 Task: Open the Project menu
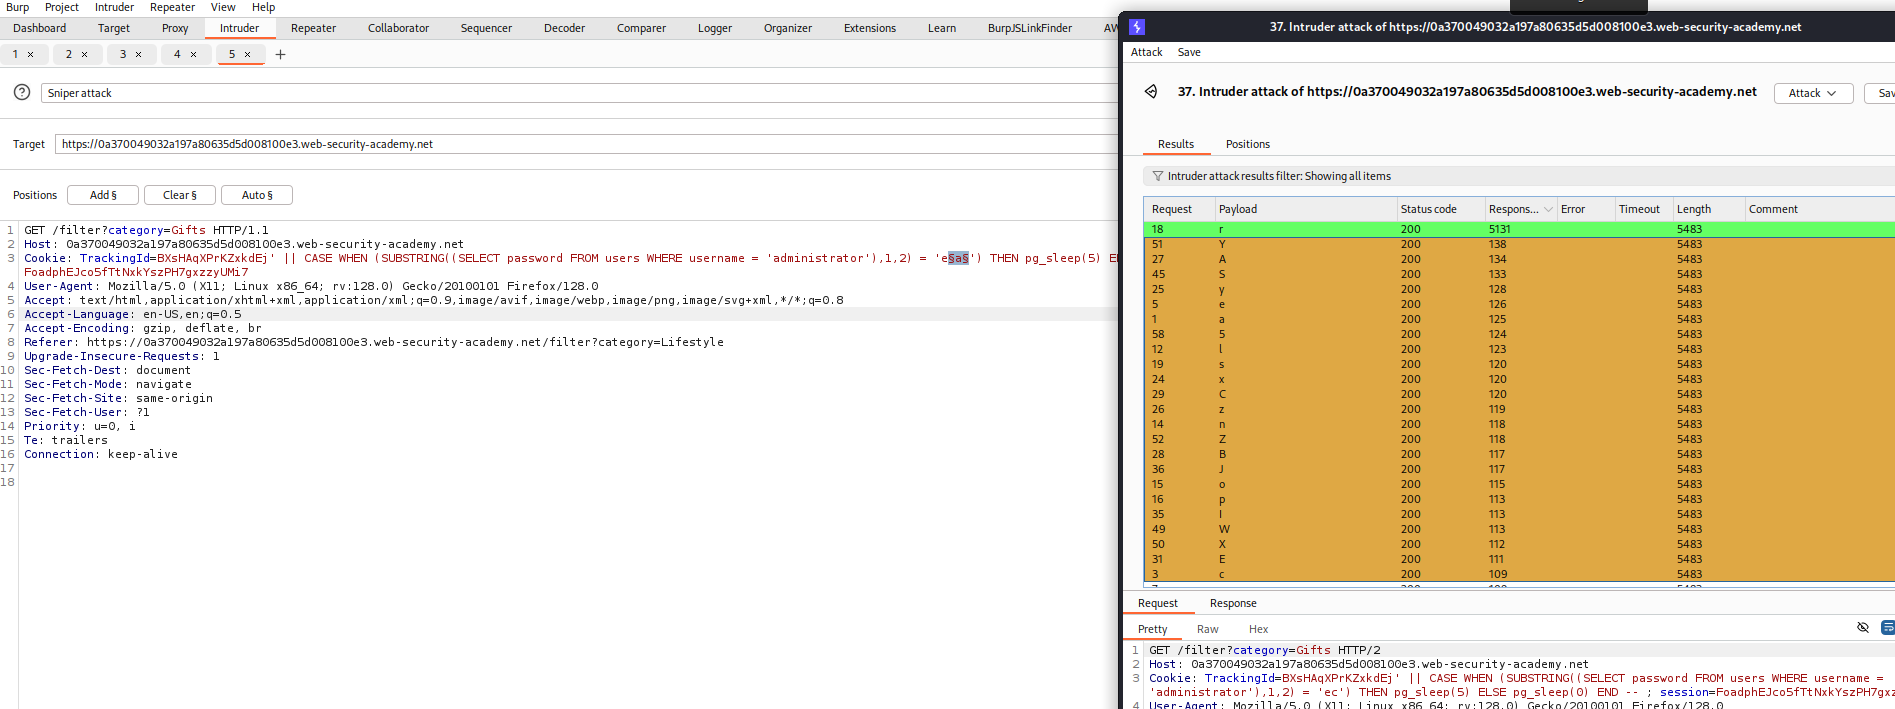[62, 7]
